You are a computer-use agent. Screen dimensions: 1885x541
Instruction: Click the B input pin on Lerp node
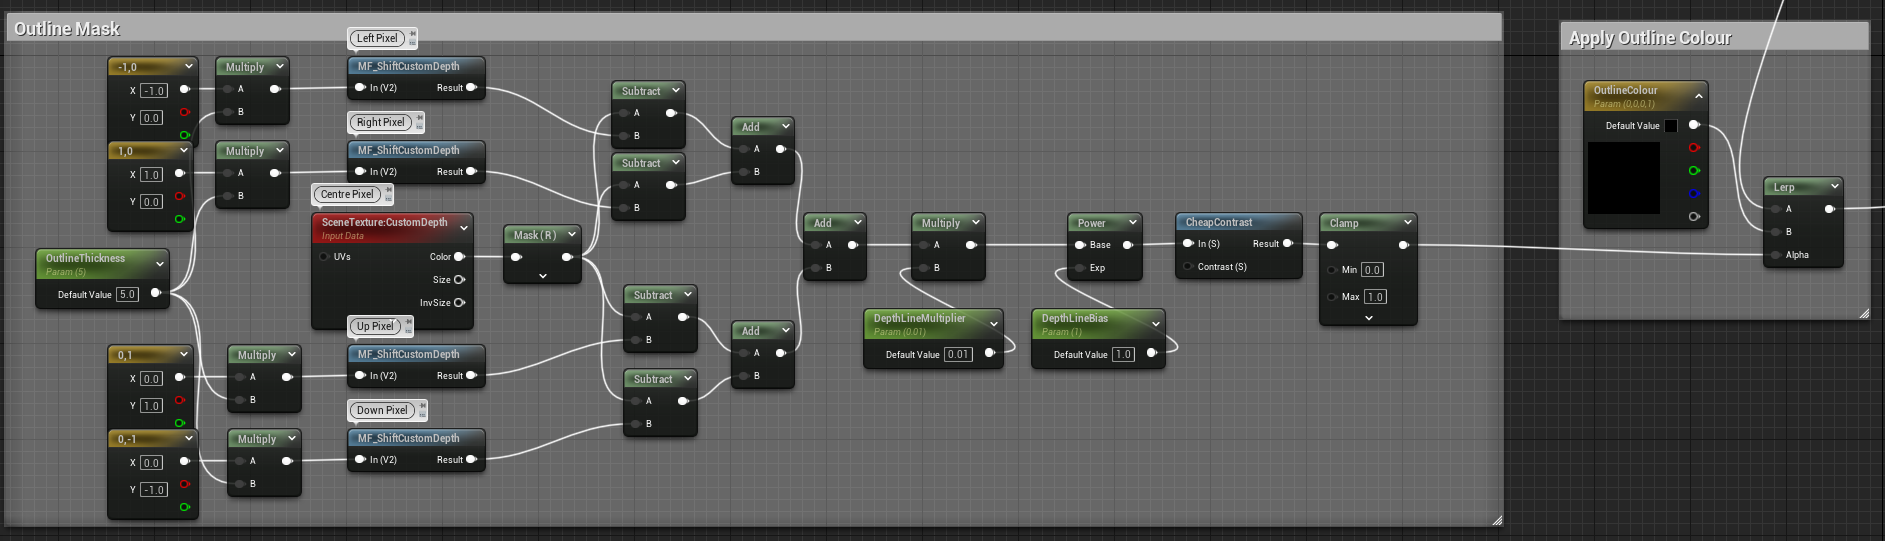click(x=1776, y=232)
